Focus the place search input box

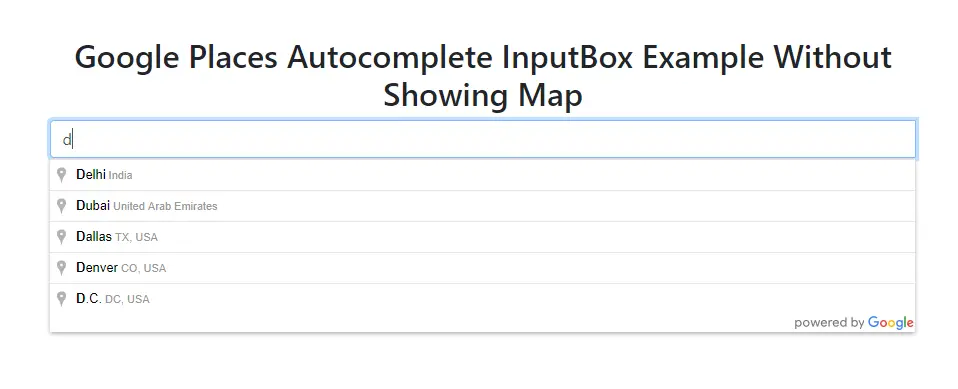click(482, 139)
